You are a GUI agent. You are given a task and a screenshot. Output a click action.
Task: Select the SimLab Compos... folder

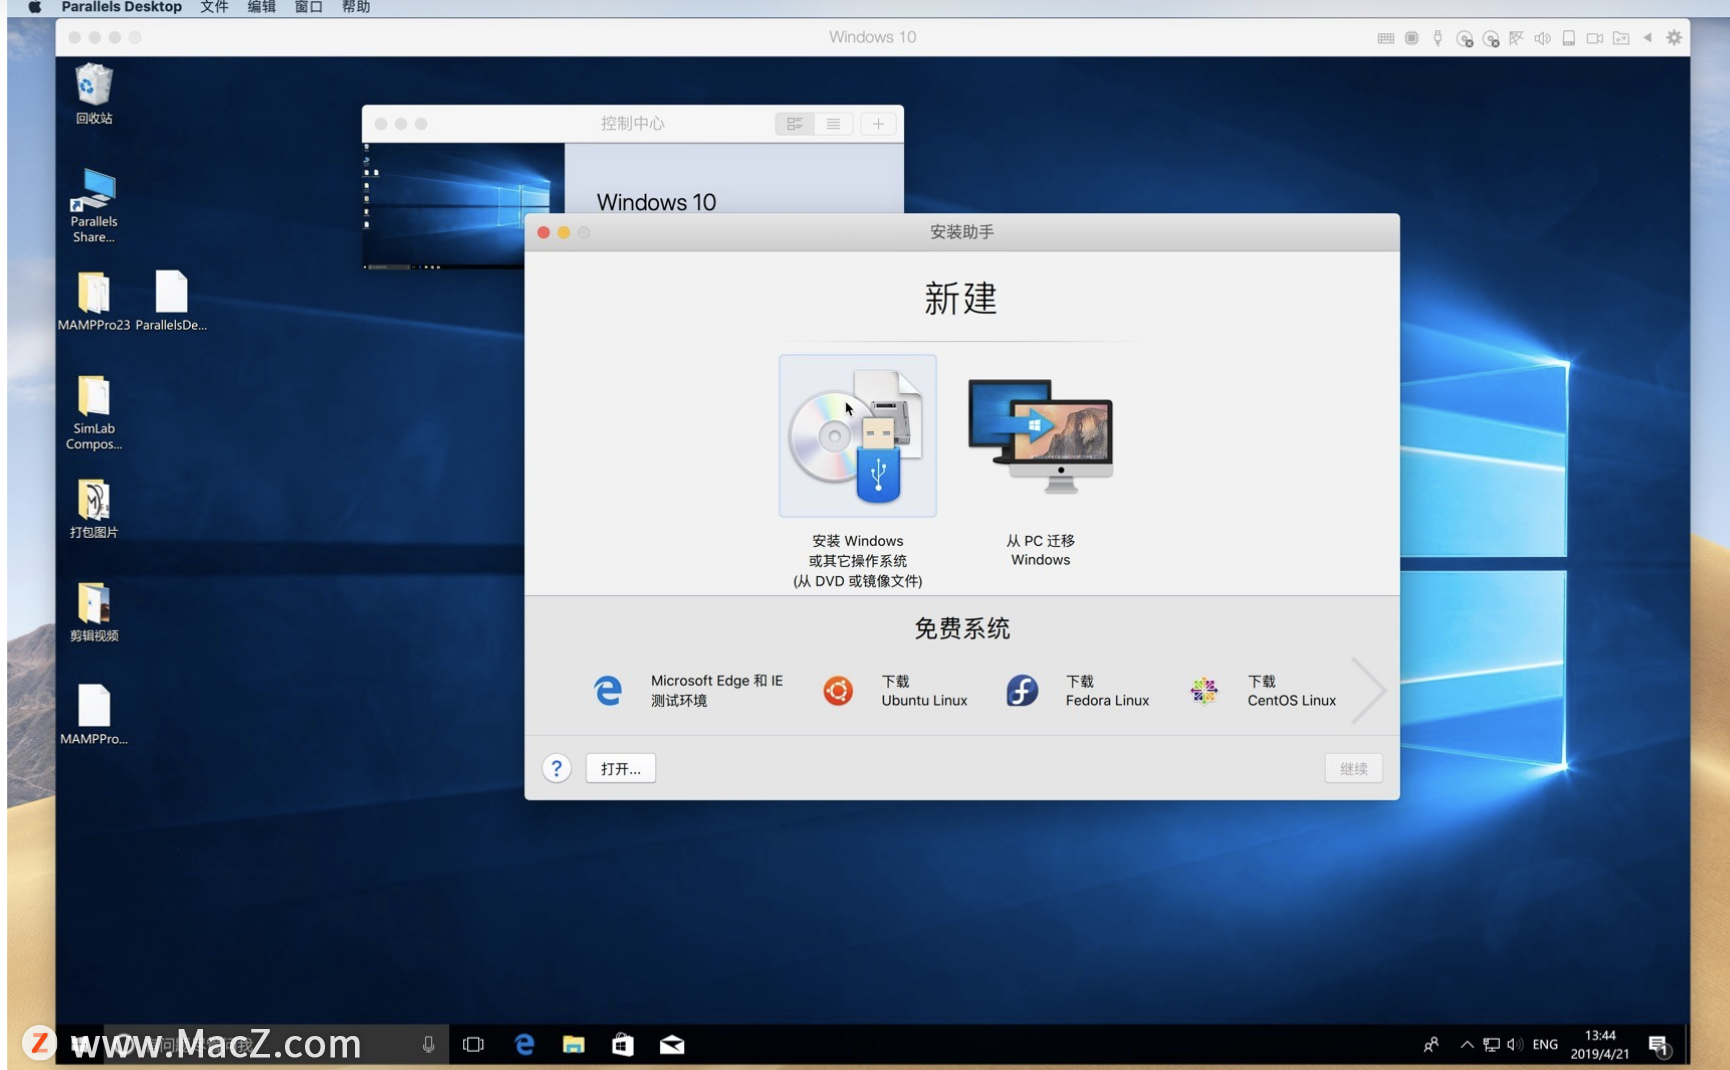[x=94, y=413]
